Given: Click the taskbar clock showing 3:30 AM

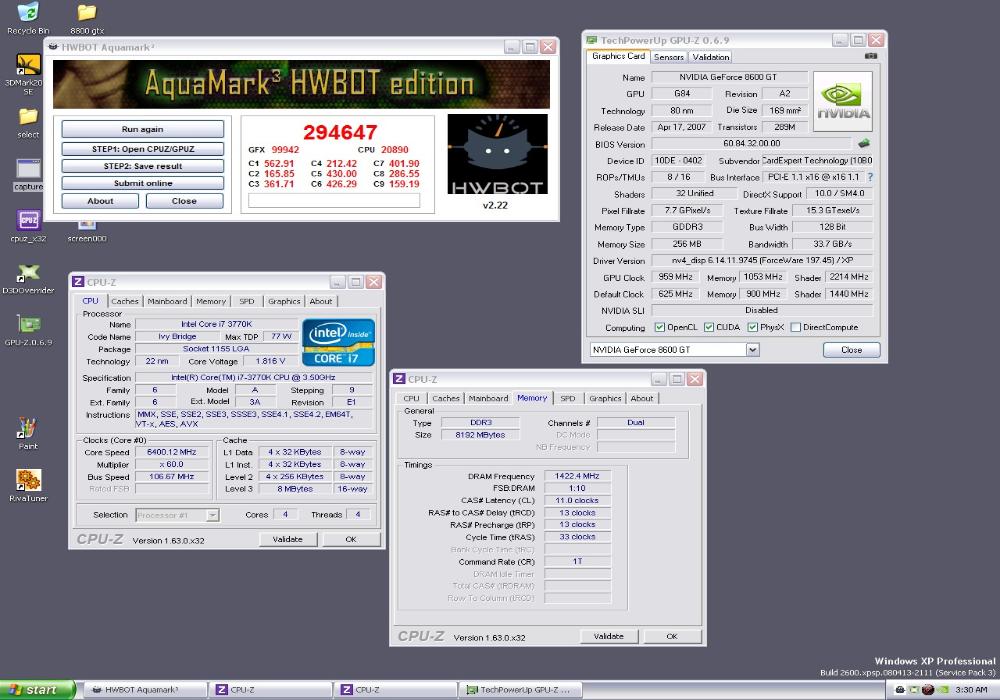Looking at the screenshot, I should click(971, 690).
